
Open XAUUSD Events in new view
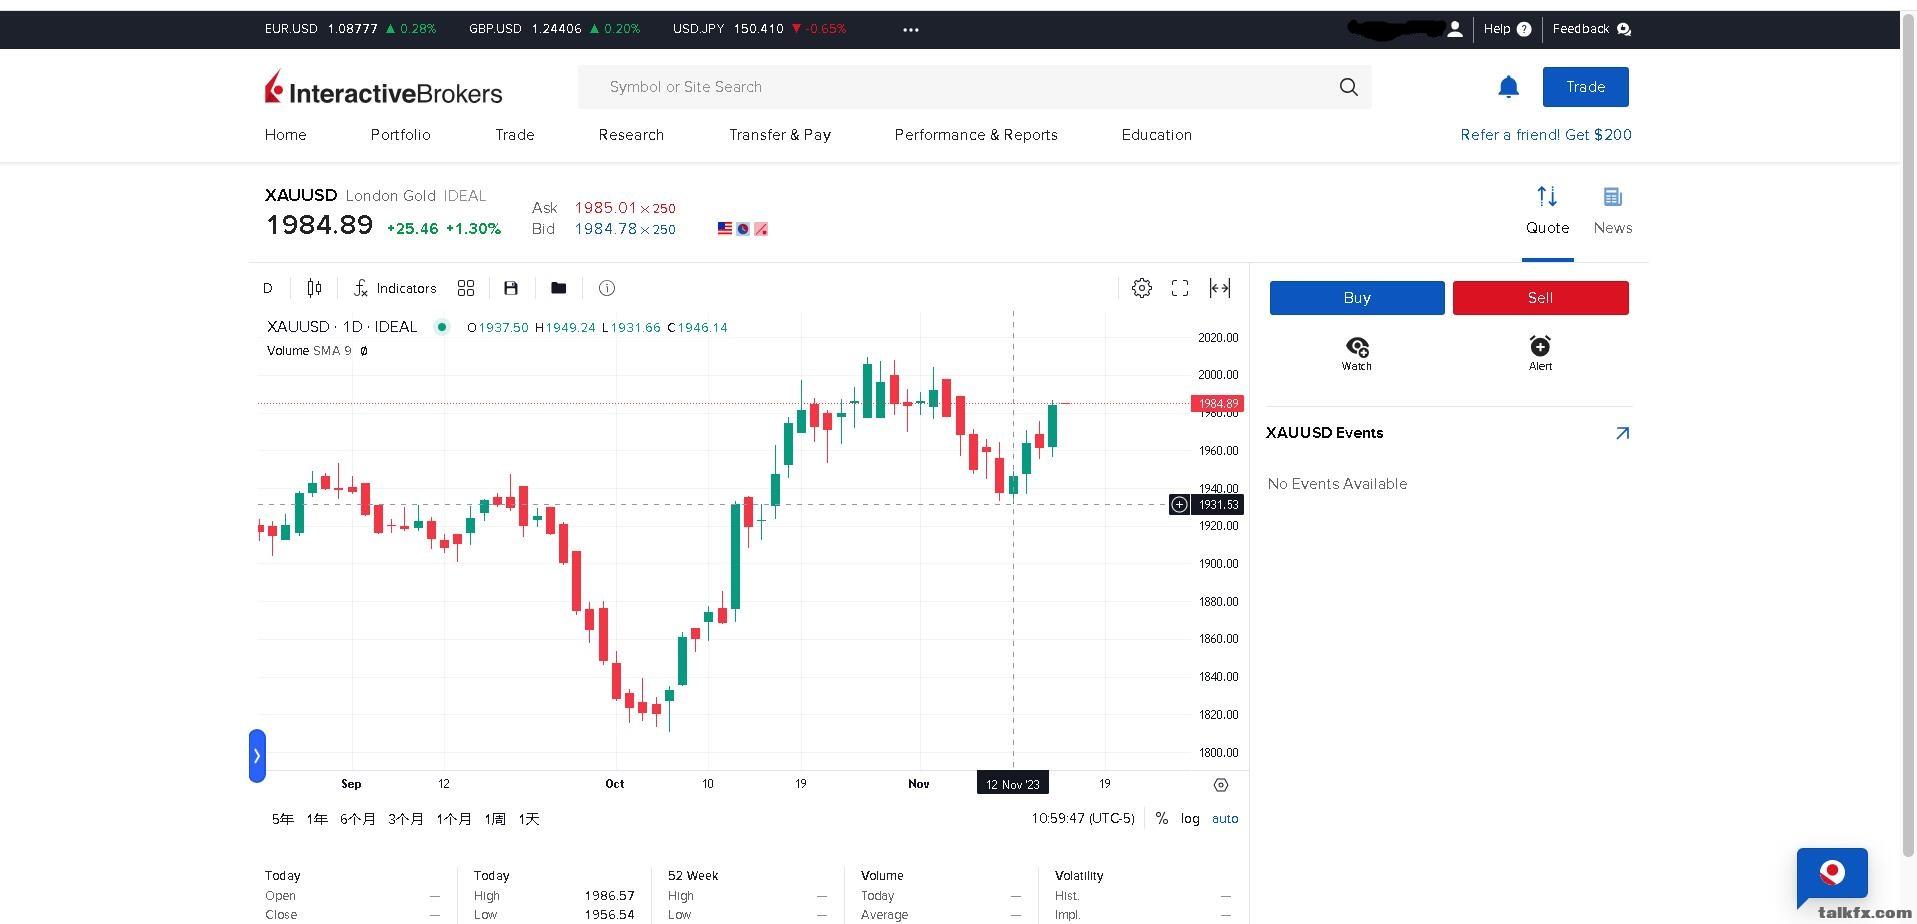click(x=1622, y=433)
